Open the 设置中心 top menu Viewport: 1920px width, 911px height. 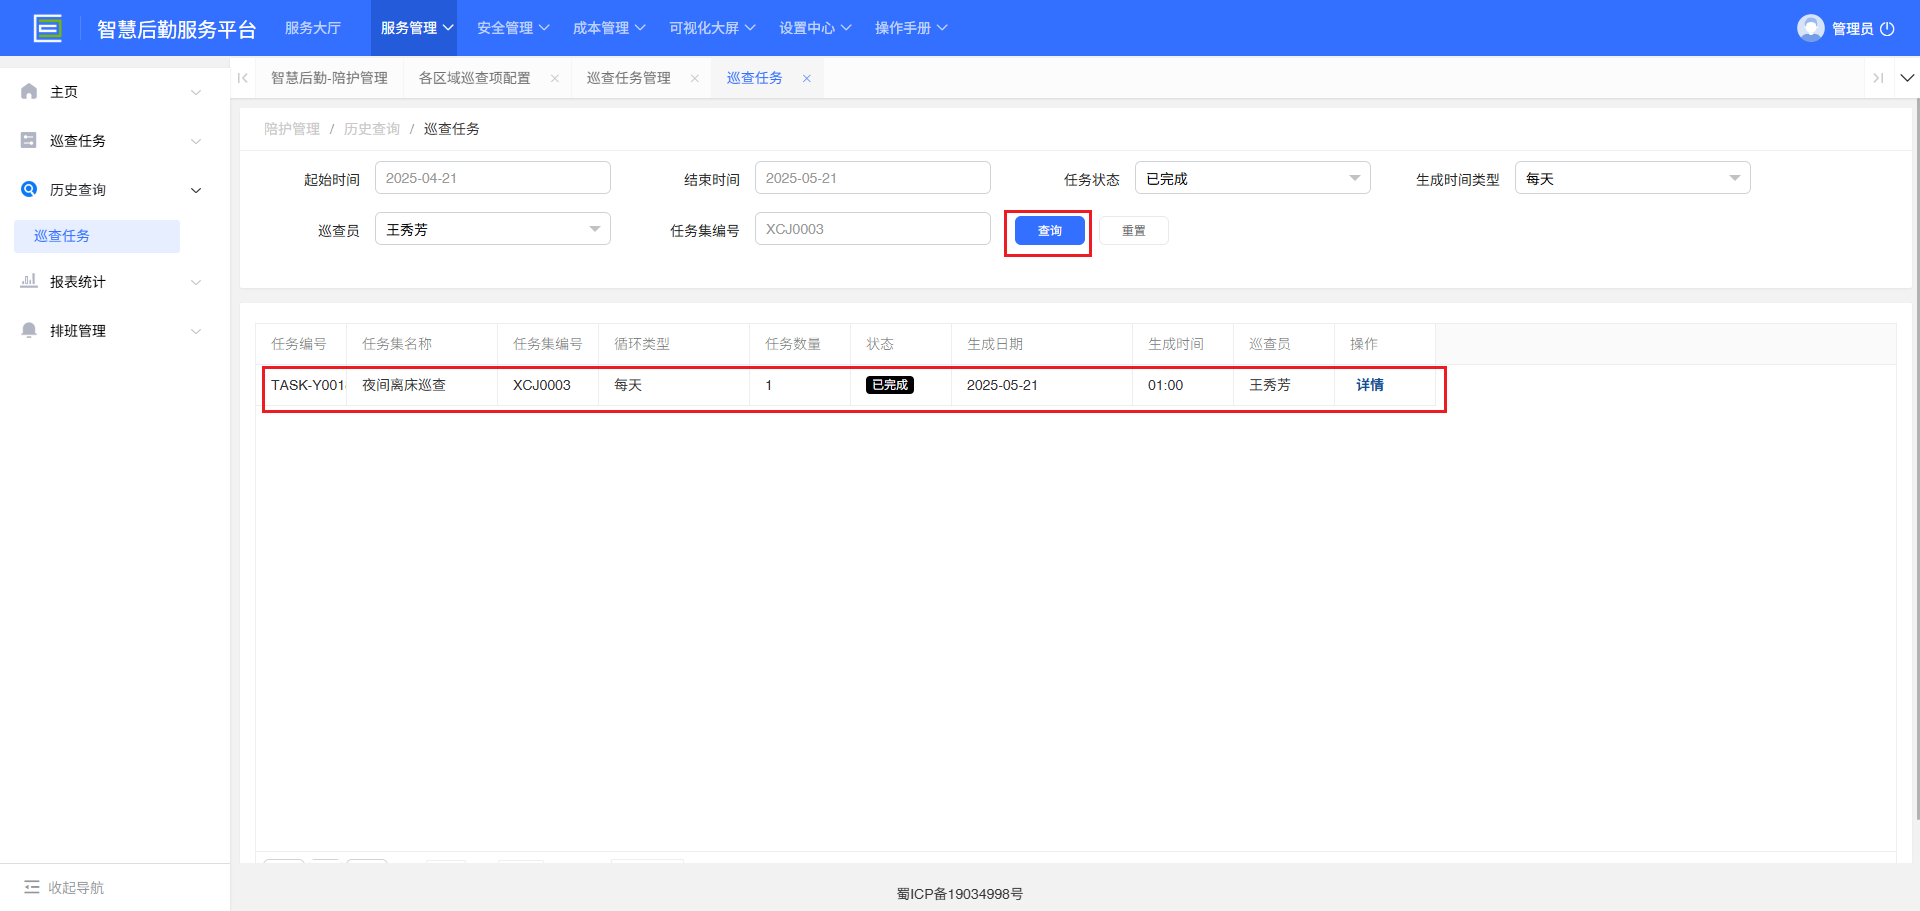click(x=815, y=28)
